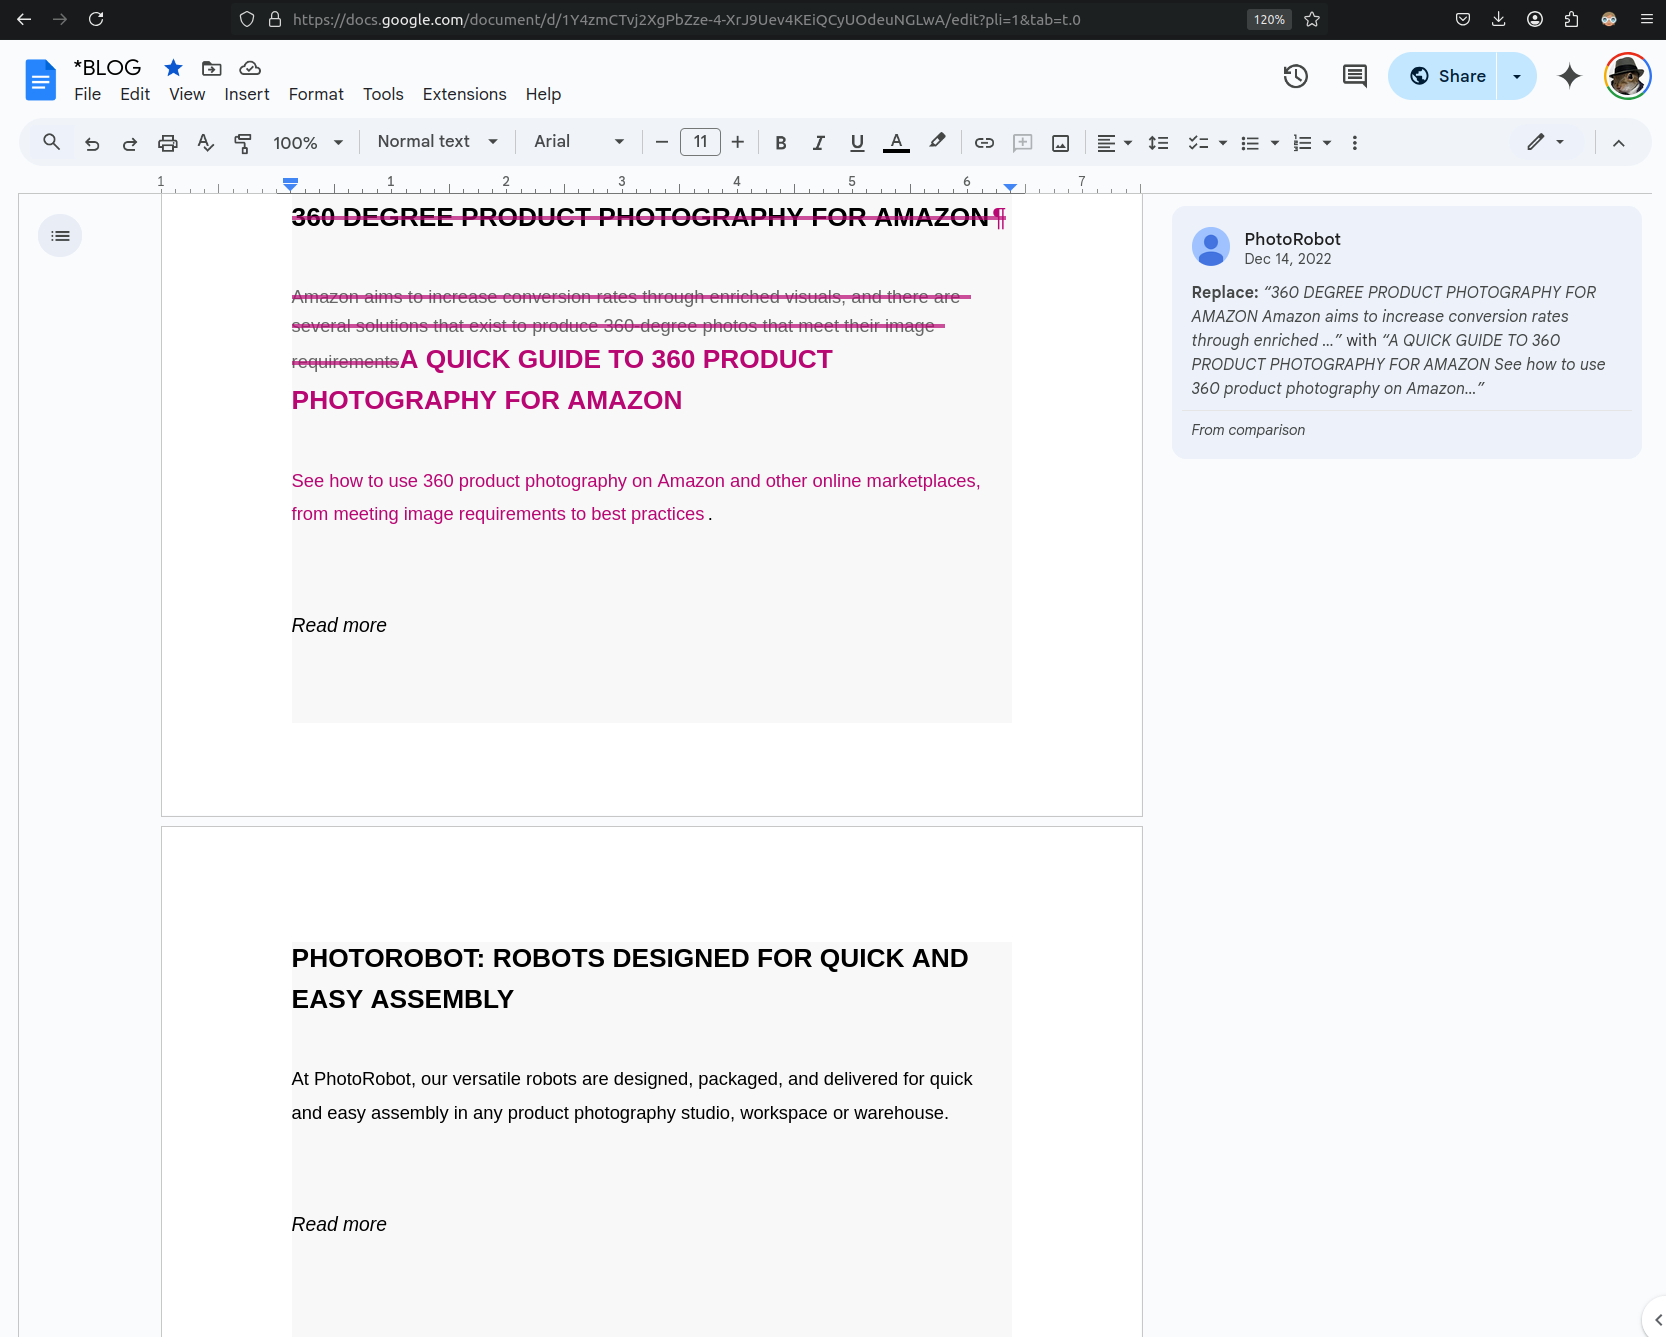
Task: Open line and paragraph spacing
Action: (x=1158, y=143)
